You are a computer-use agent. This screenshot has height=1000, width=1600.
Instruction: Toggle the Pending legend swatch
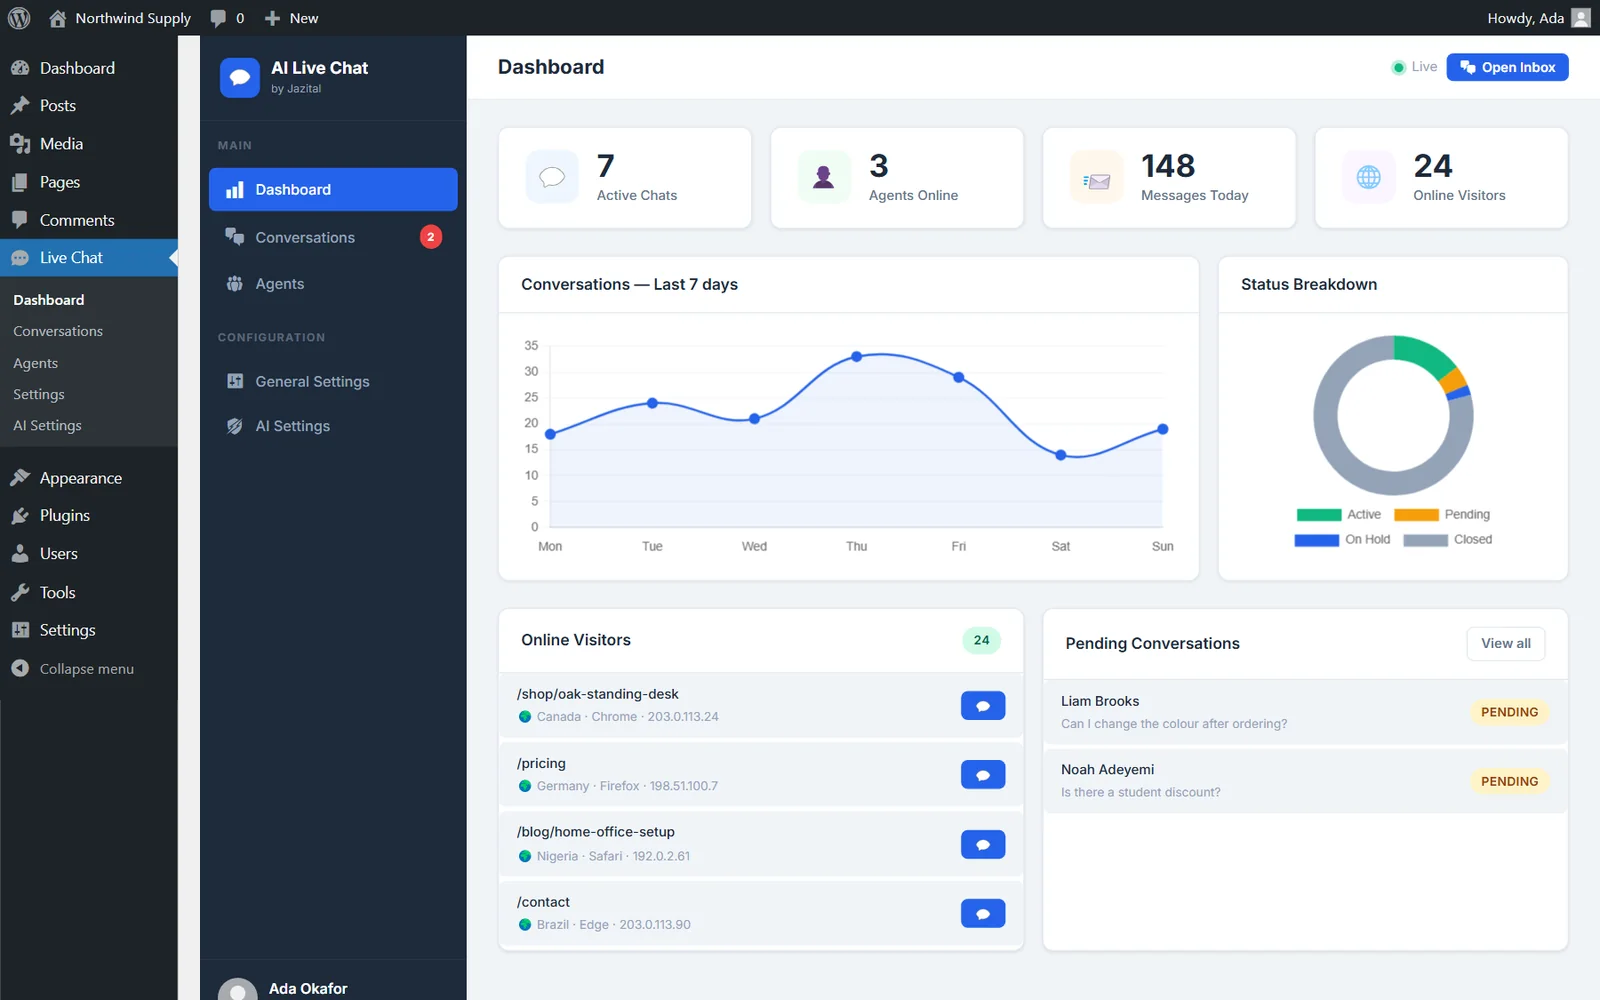tap(1416, 515)
